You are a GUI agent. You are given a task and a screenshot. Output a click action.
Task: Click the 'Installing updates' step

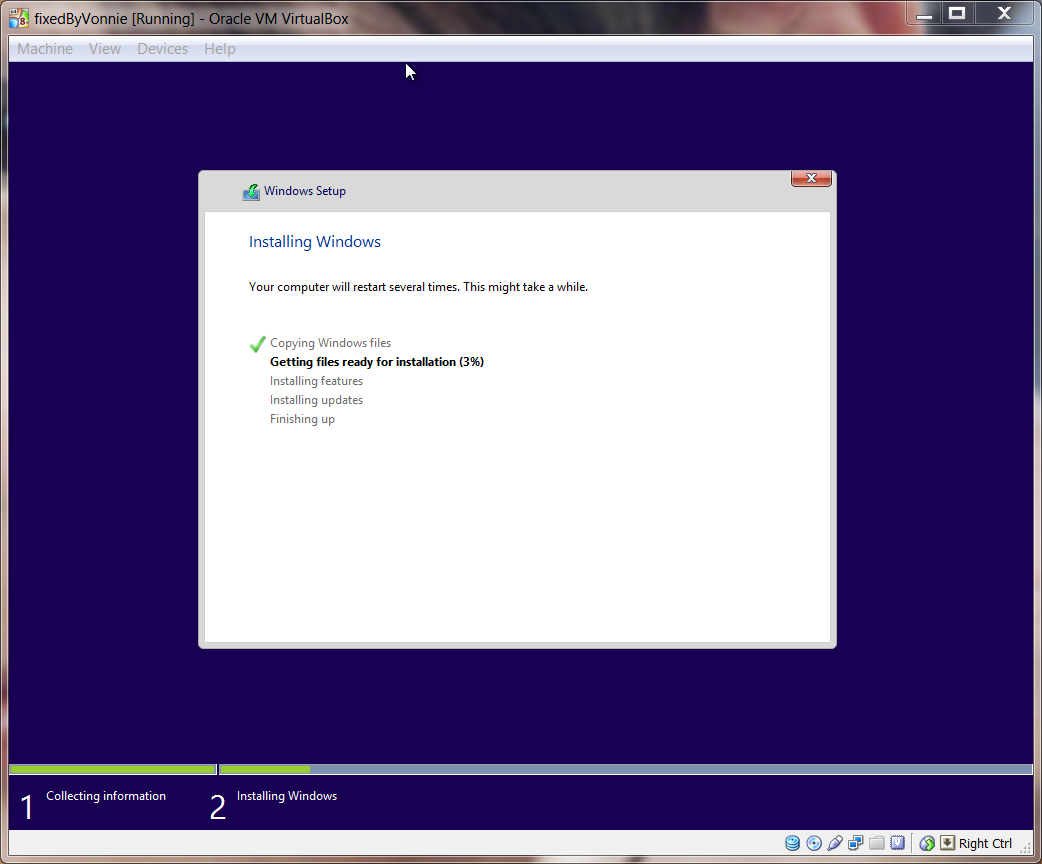pyautogui.click(x=316, y=400)
